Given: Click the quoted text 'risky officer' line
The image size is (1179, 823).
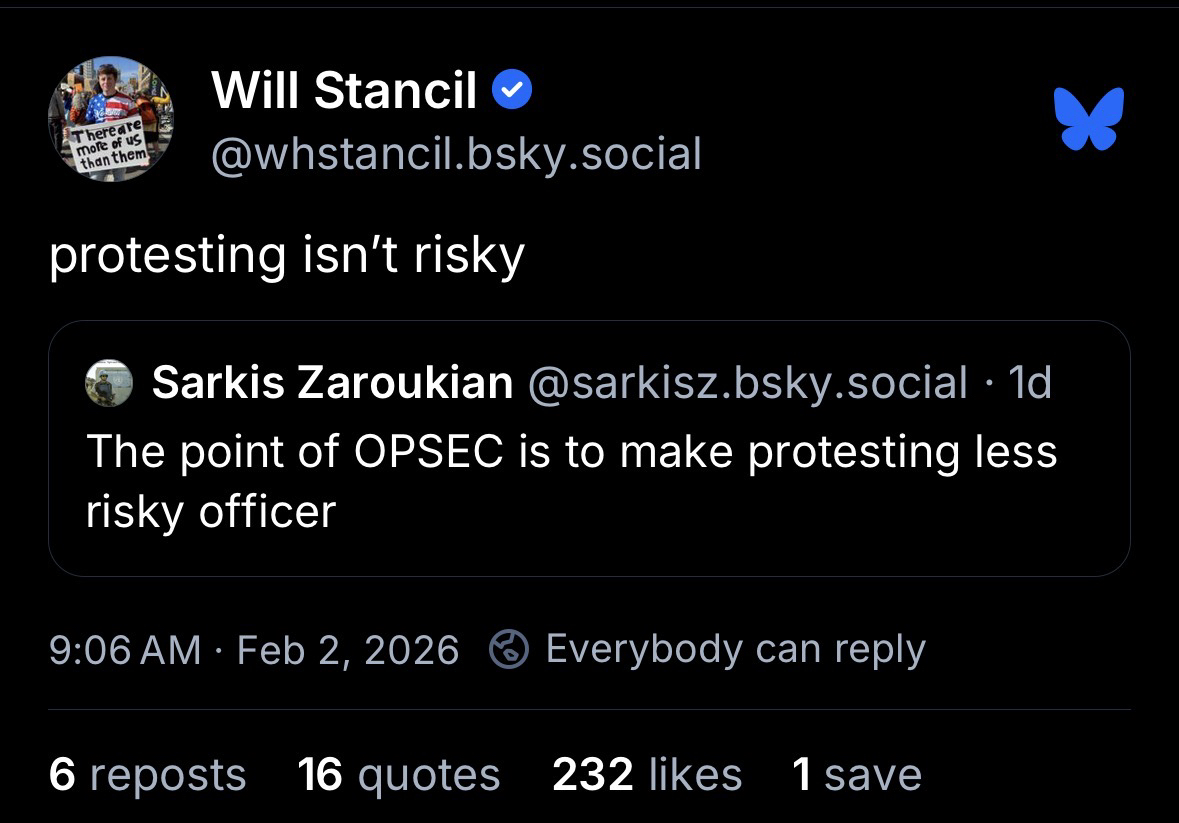Looking at the screenshot, I should tap(211, 512).
